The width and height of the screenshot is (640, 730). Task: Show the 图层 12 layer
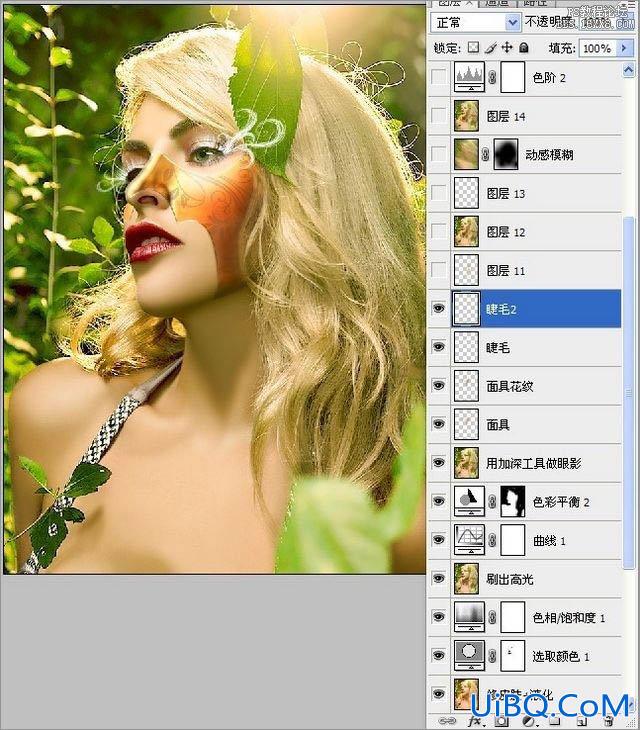(438, 231)
